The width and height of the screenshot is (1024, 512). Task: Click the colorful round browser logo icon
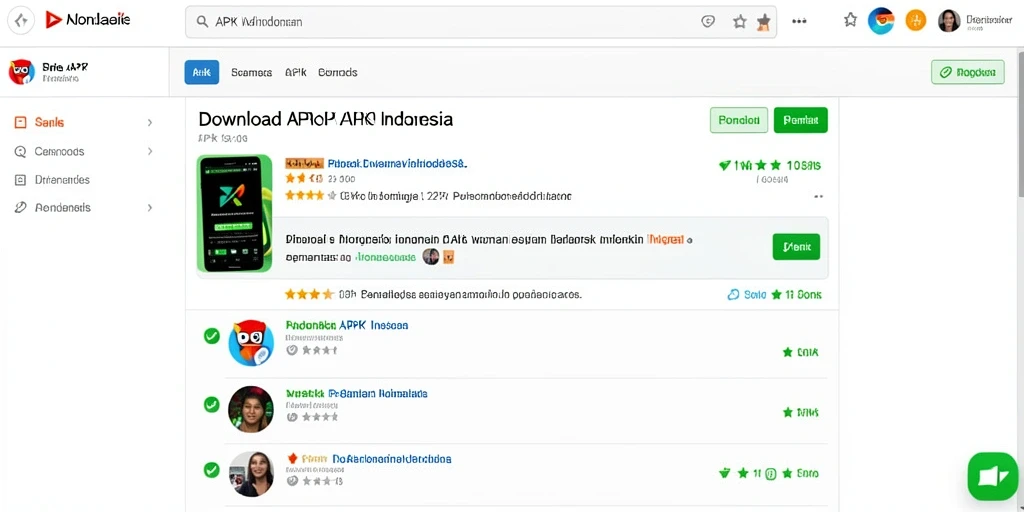tap(881, 21)
